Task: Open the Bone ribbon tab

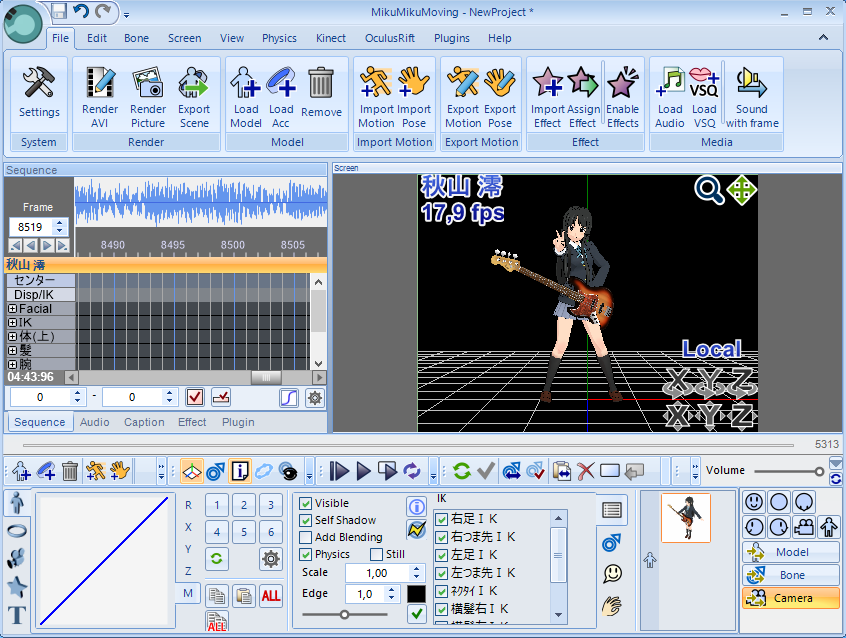Action: click(137, 38)
